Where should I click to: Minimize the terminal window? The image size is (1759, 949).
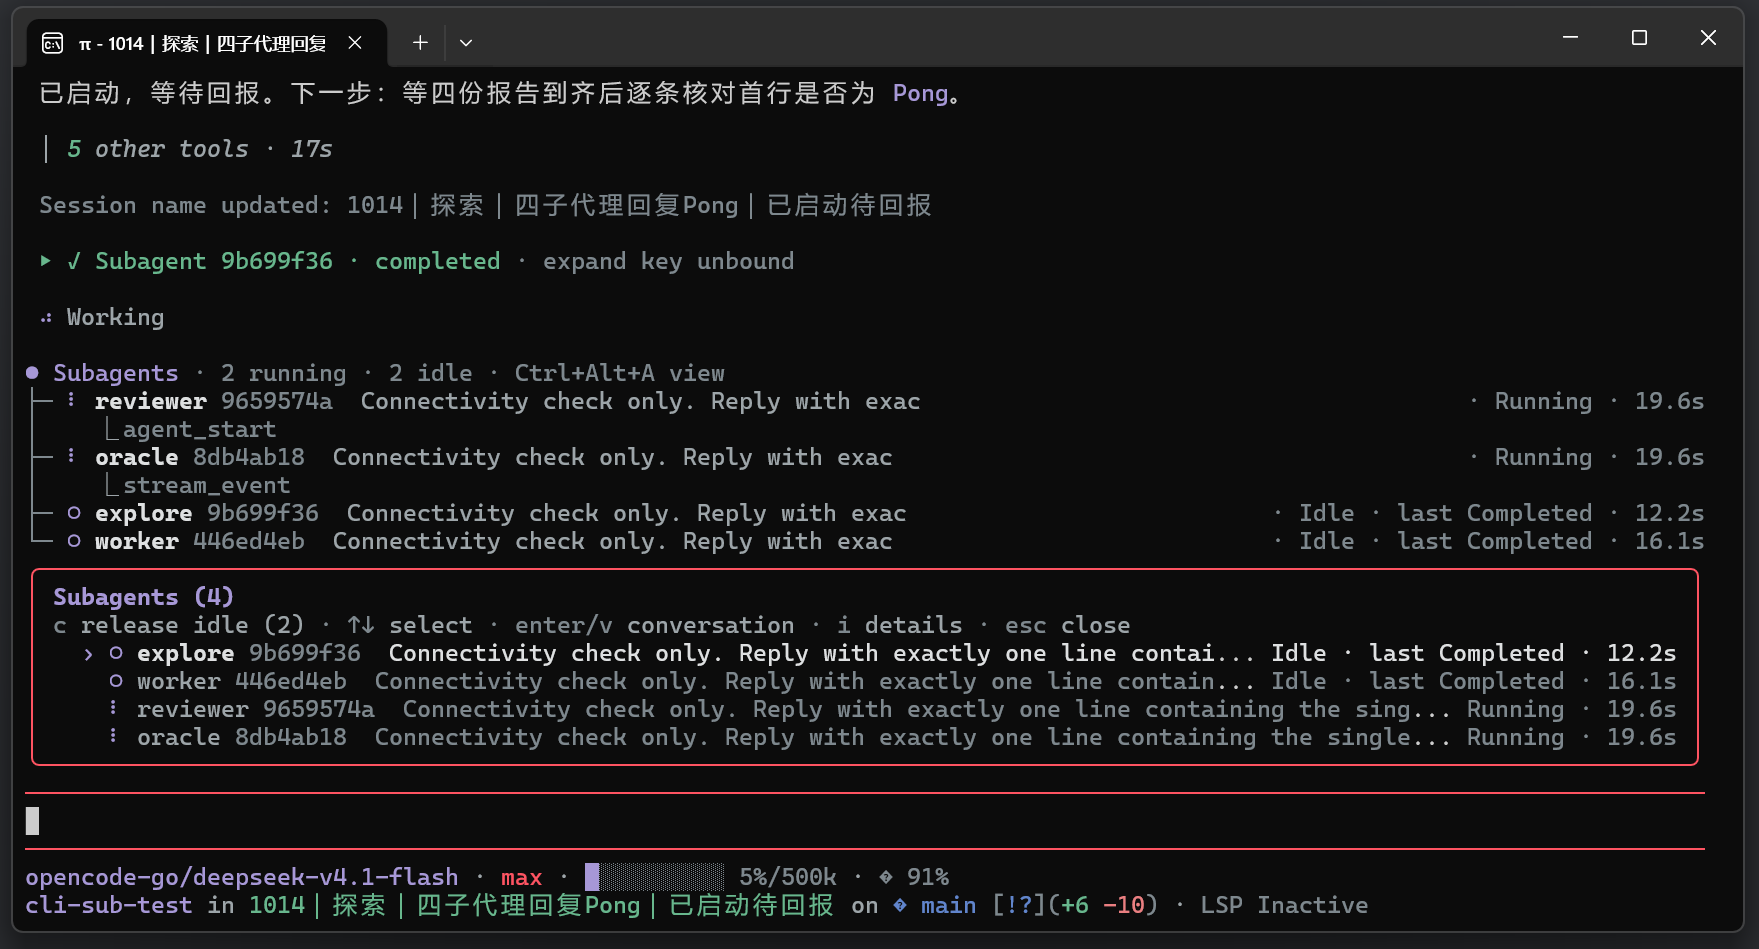click(x=1570, y=38)
